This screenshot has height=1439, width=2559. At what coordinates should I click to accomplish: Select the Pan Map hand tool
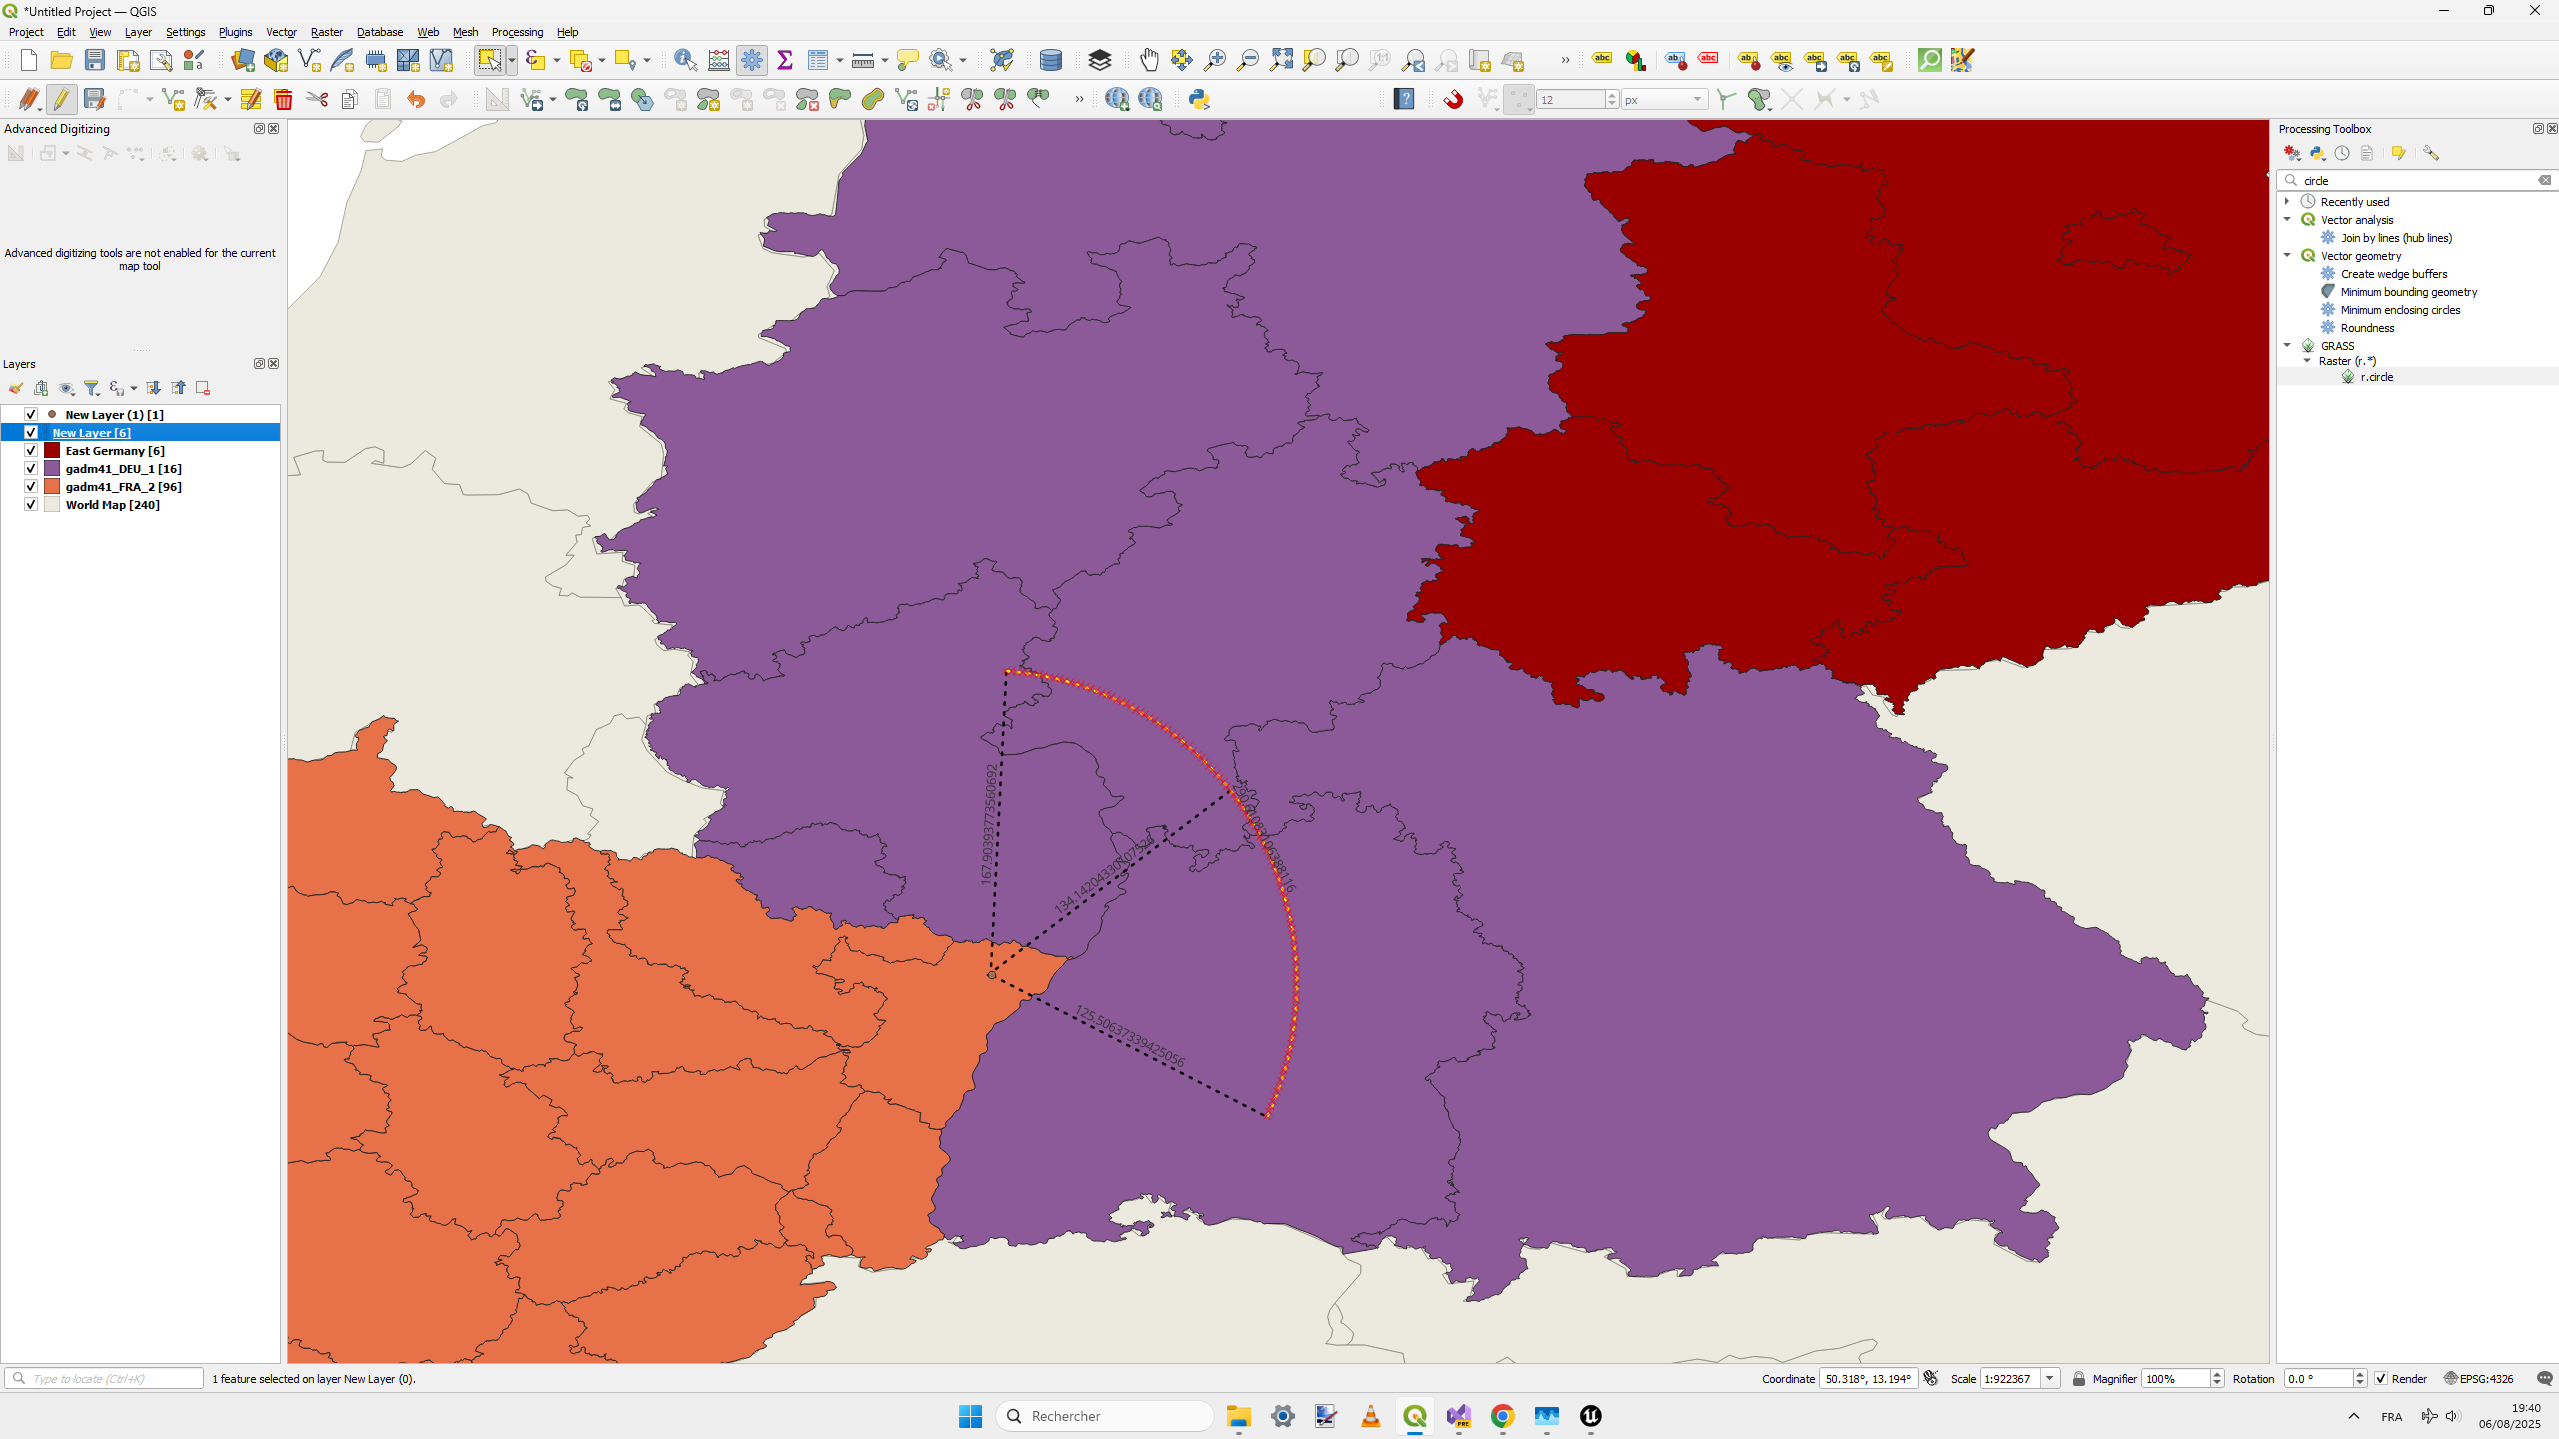pos(1149,60)
